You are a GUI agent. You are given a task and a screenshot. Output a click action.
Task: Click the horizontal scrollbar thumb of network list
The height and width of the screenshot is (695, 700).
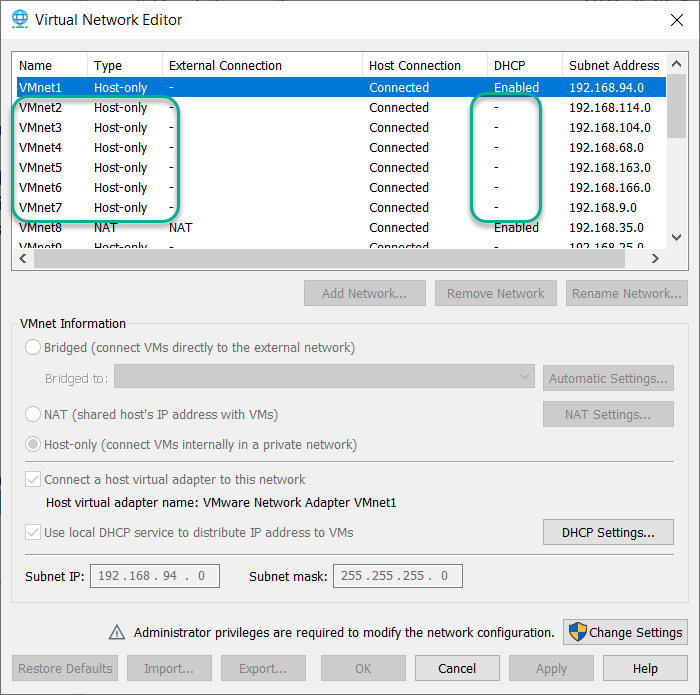tap(329, 258)
